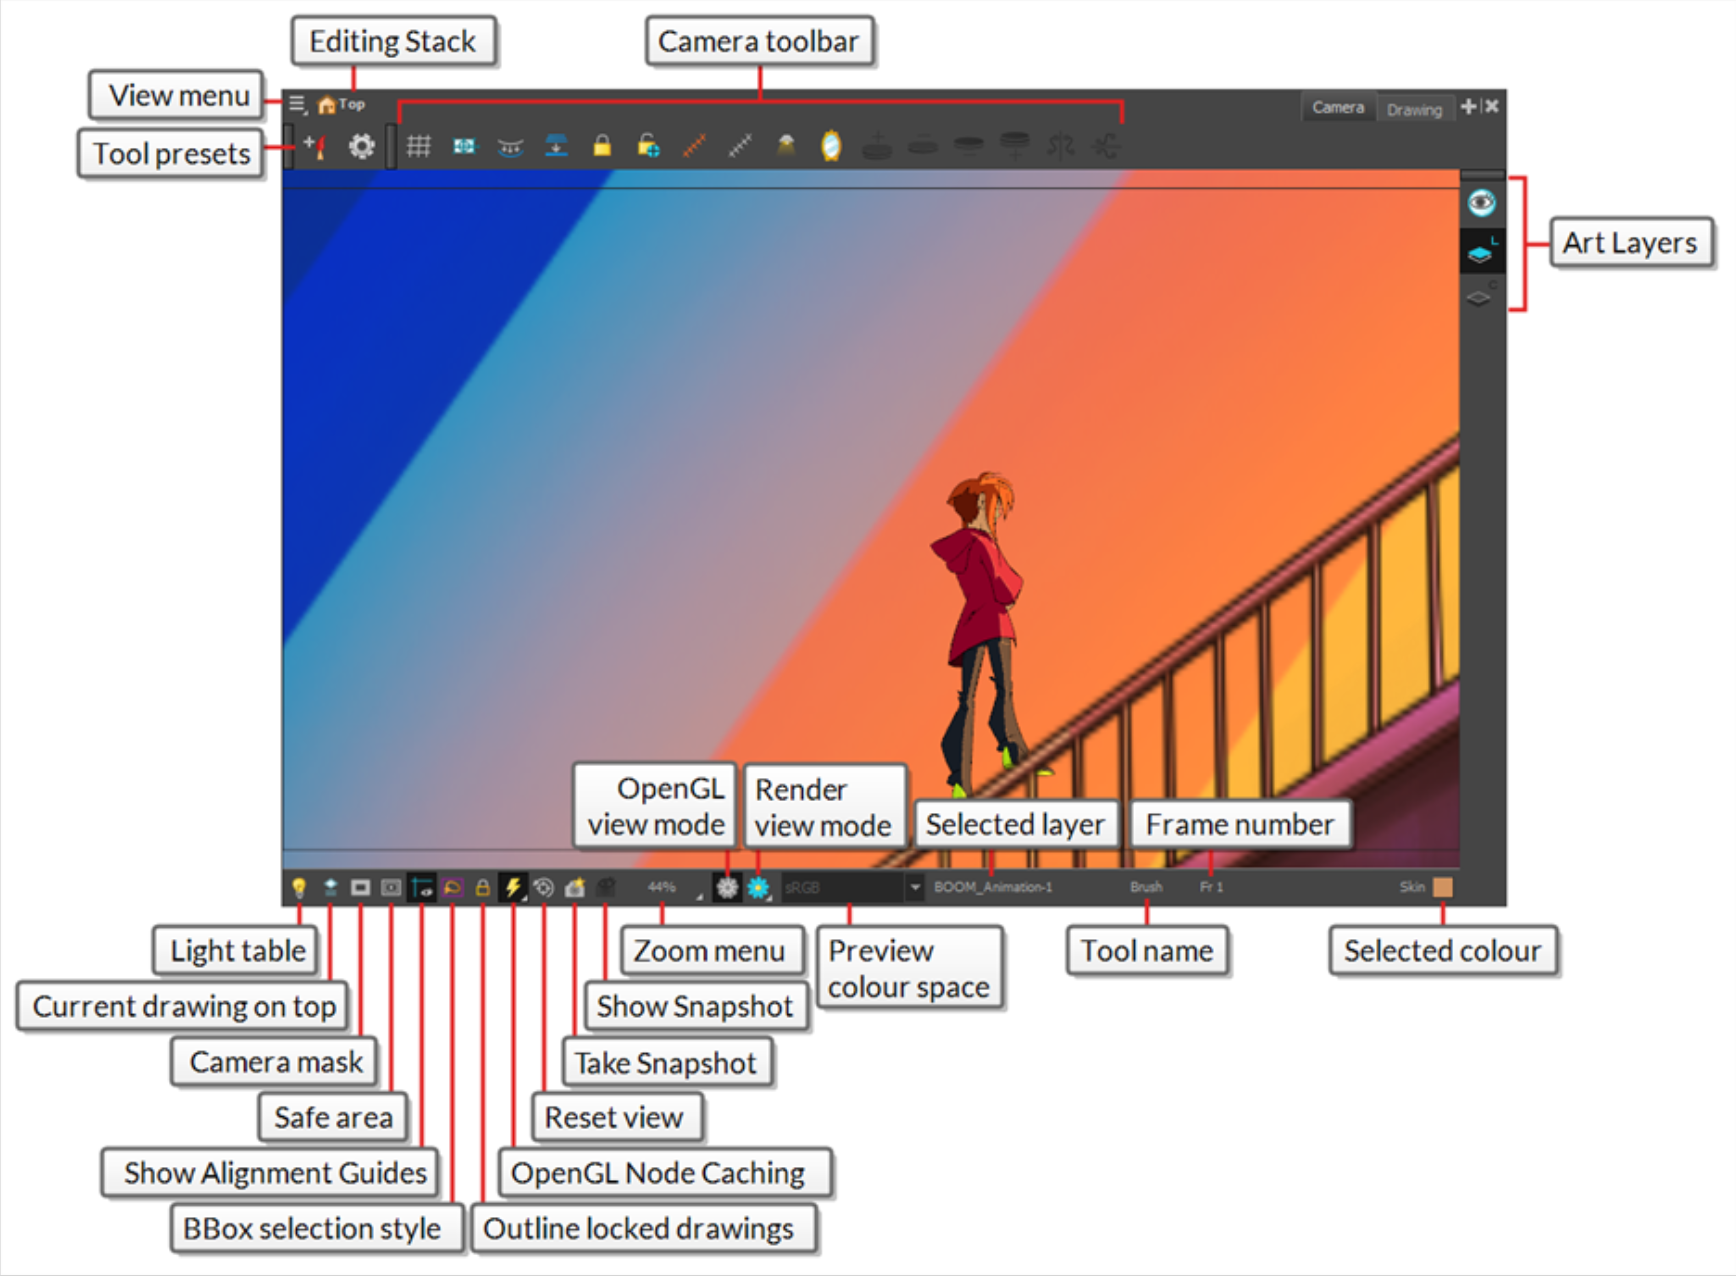This screenshot has height=1276, width=1736.
Task: Reset the view
Action: click(x=545, y=887)
